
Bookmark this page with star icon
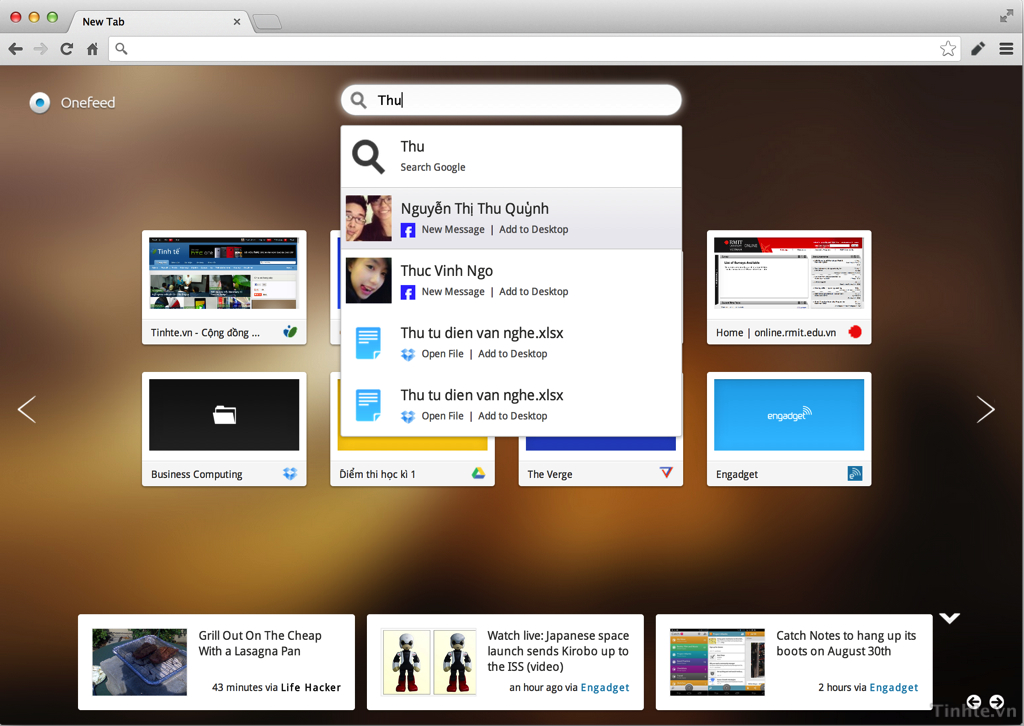pyautogui.click(x=948, y=48)
